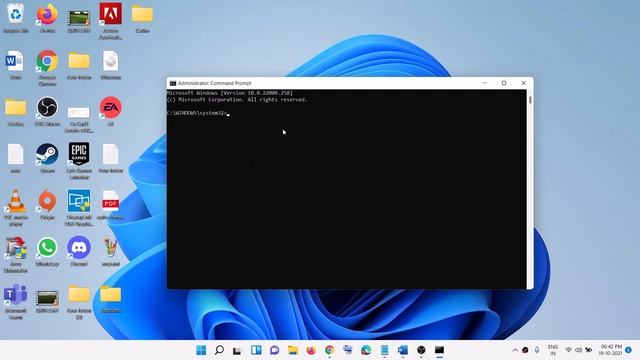Click the 'Administrator: Command Prompt' title text
The height and width of the screenshot is (360, 640).
[x=214, y=83]
